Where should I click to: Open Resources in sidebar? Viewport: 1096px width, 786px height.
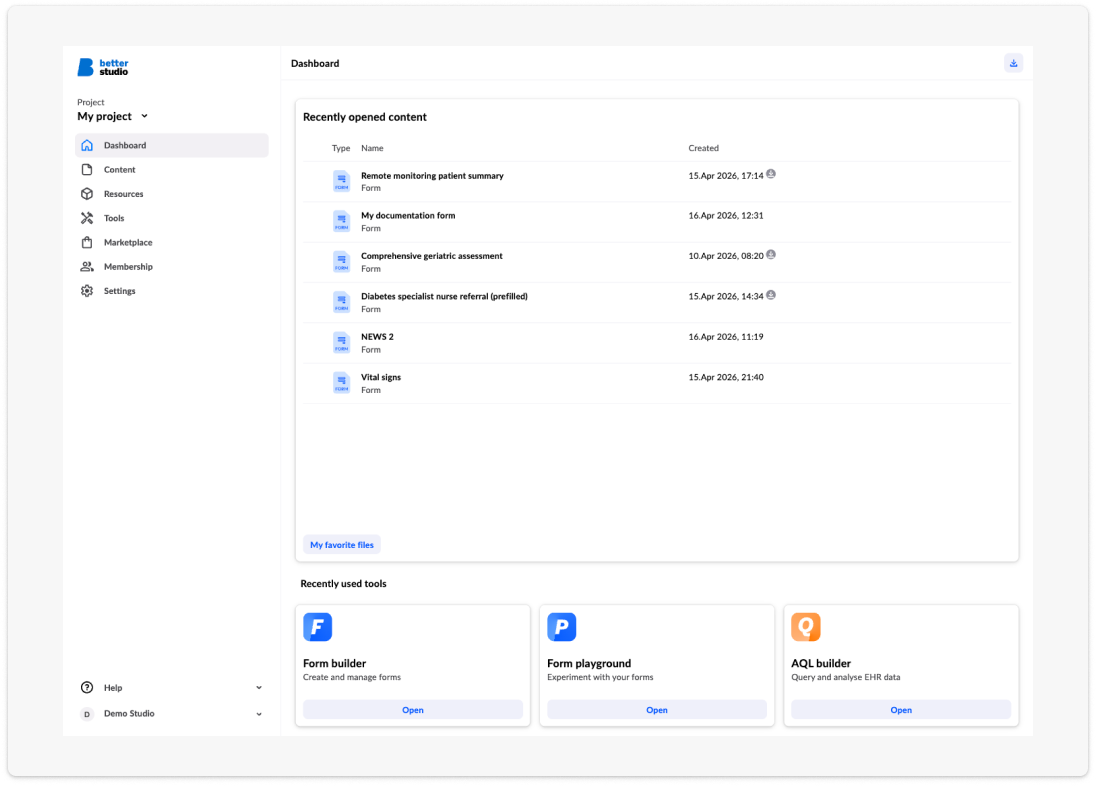click(x=172, y=194)
